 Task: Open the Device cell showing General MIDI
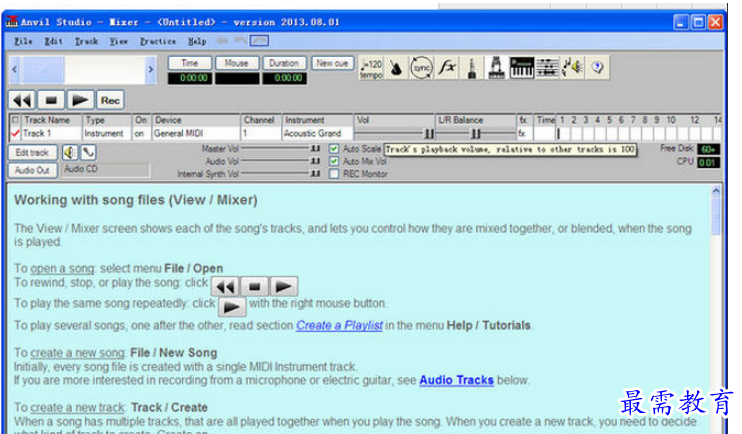(x=195, y=133)
